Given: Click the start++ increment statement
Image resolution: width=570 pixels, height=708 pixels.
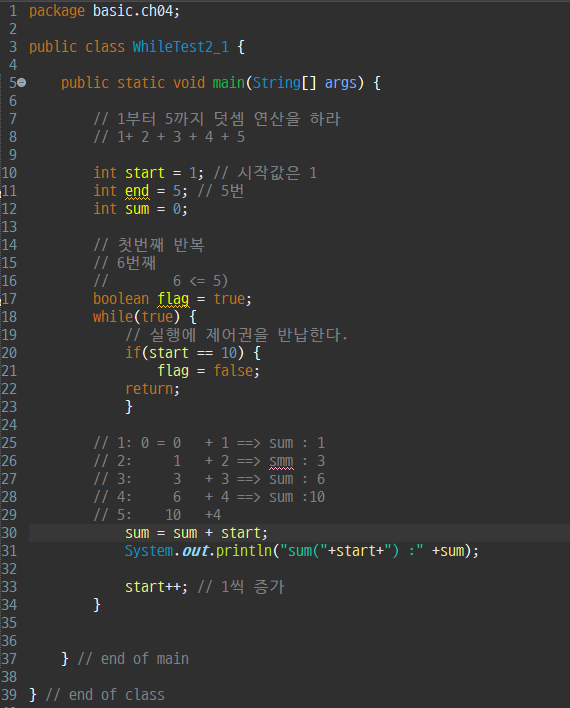Looking at the screenshot, I should (156, 587).
